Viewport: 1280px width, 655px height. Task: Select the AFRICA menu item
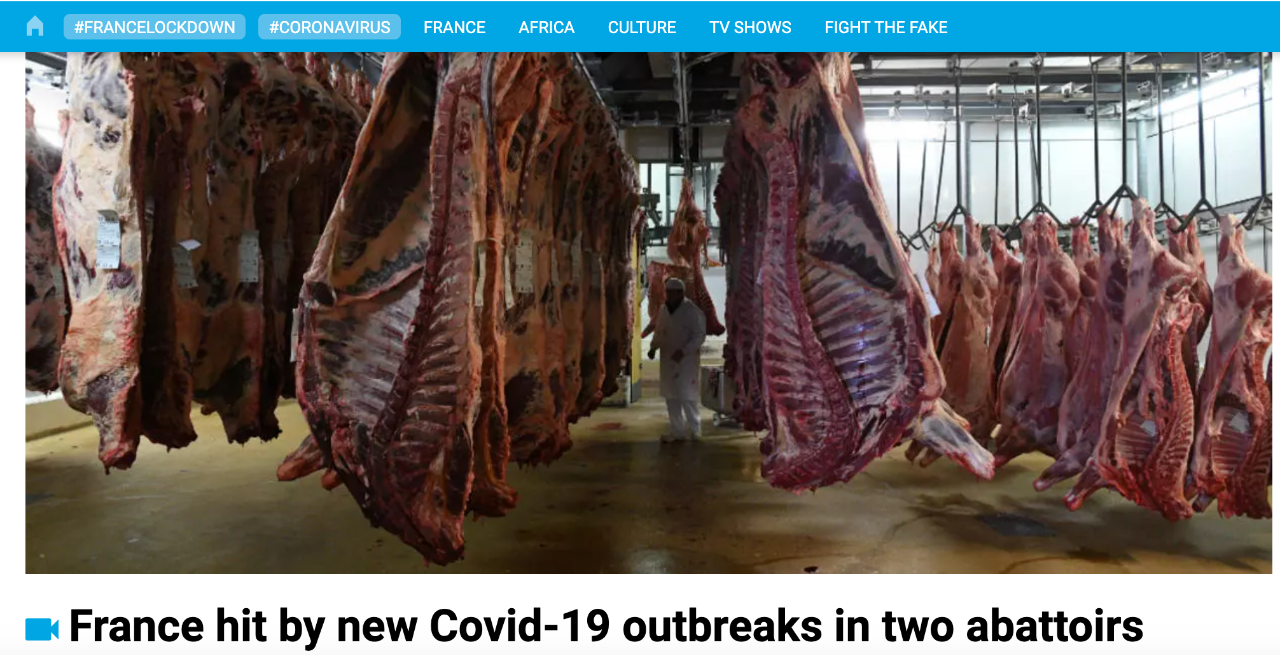click(547, 27)
